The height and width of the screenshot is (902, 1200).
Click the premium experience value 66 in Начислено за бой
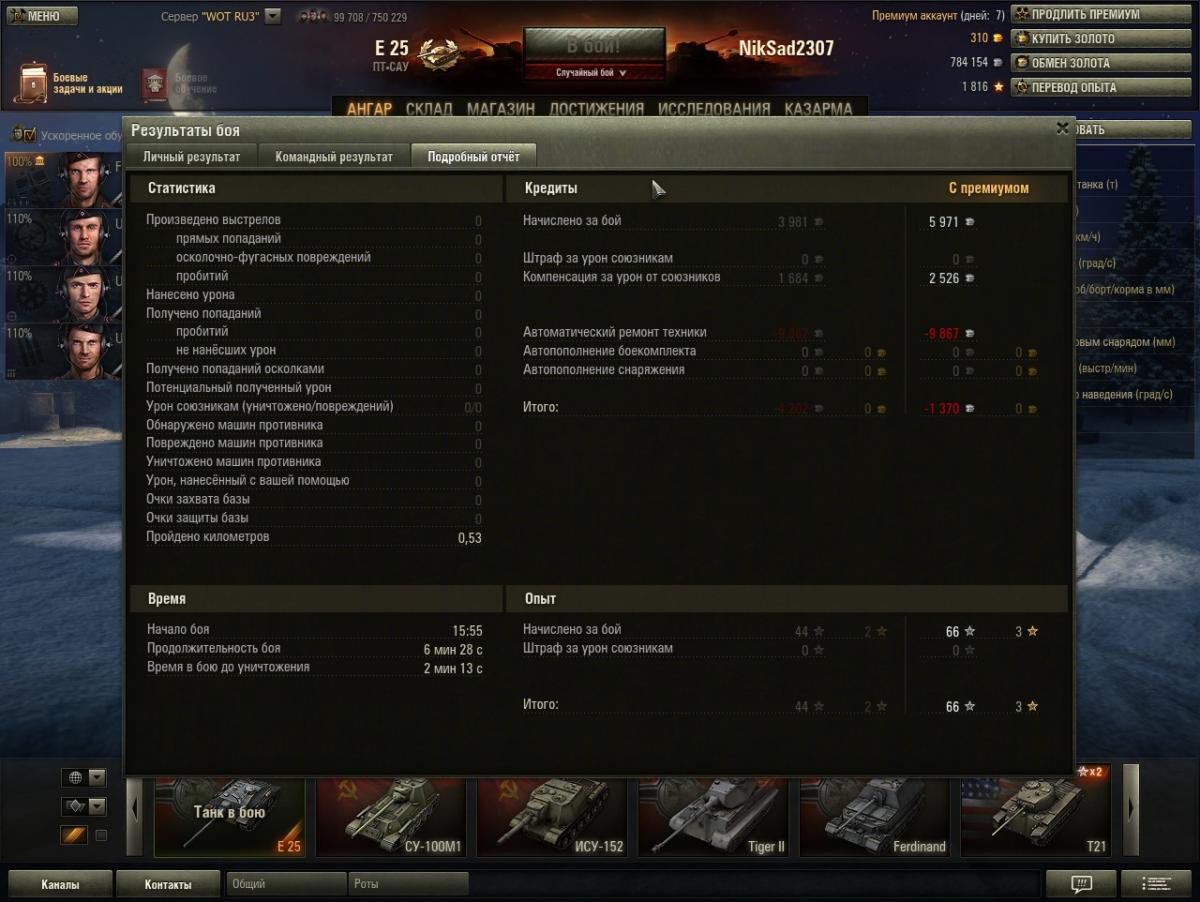point(952,632)
